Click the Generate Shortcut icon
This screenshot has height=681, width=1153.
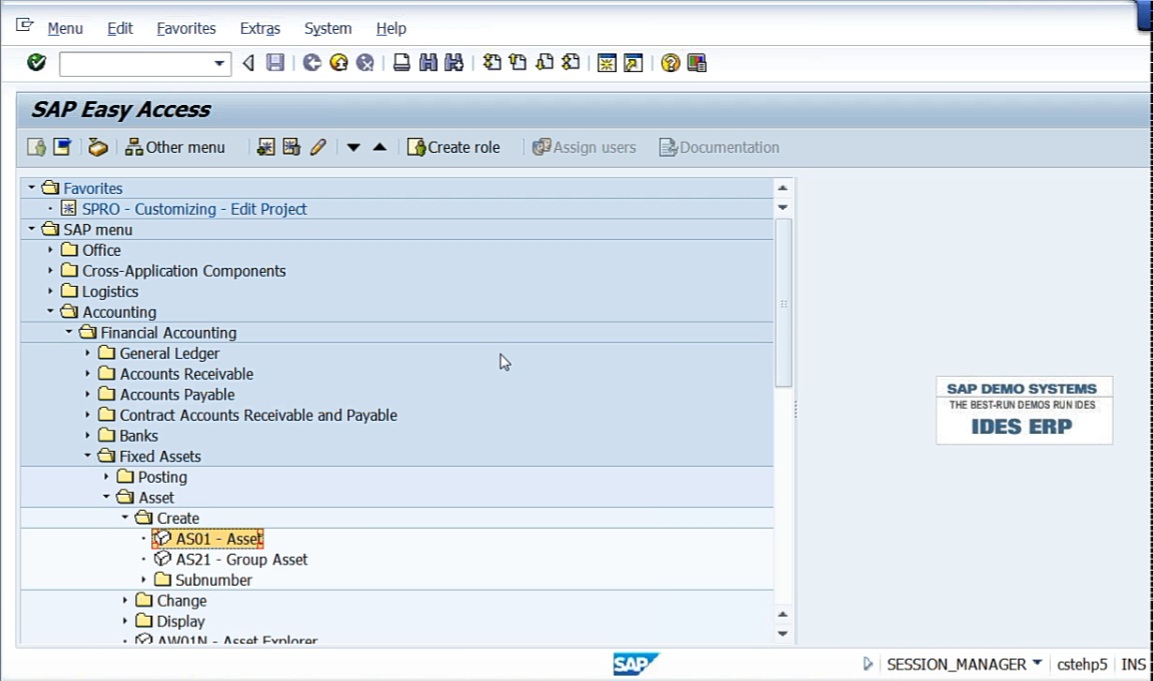pyautogui.click(x=633, y=63)
